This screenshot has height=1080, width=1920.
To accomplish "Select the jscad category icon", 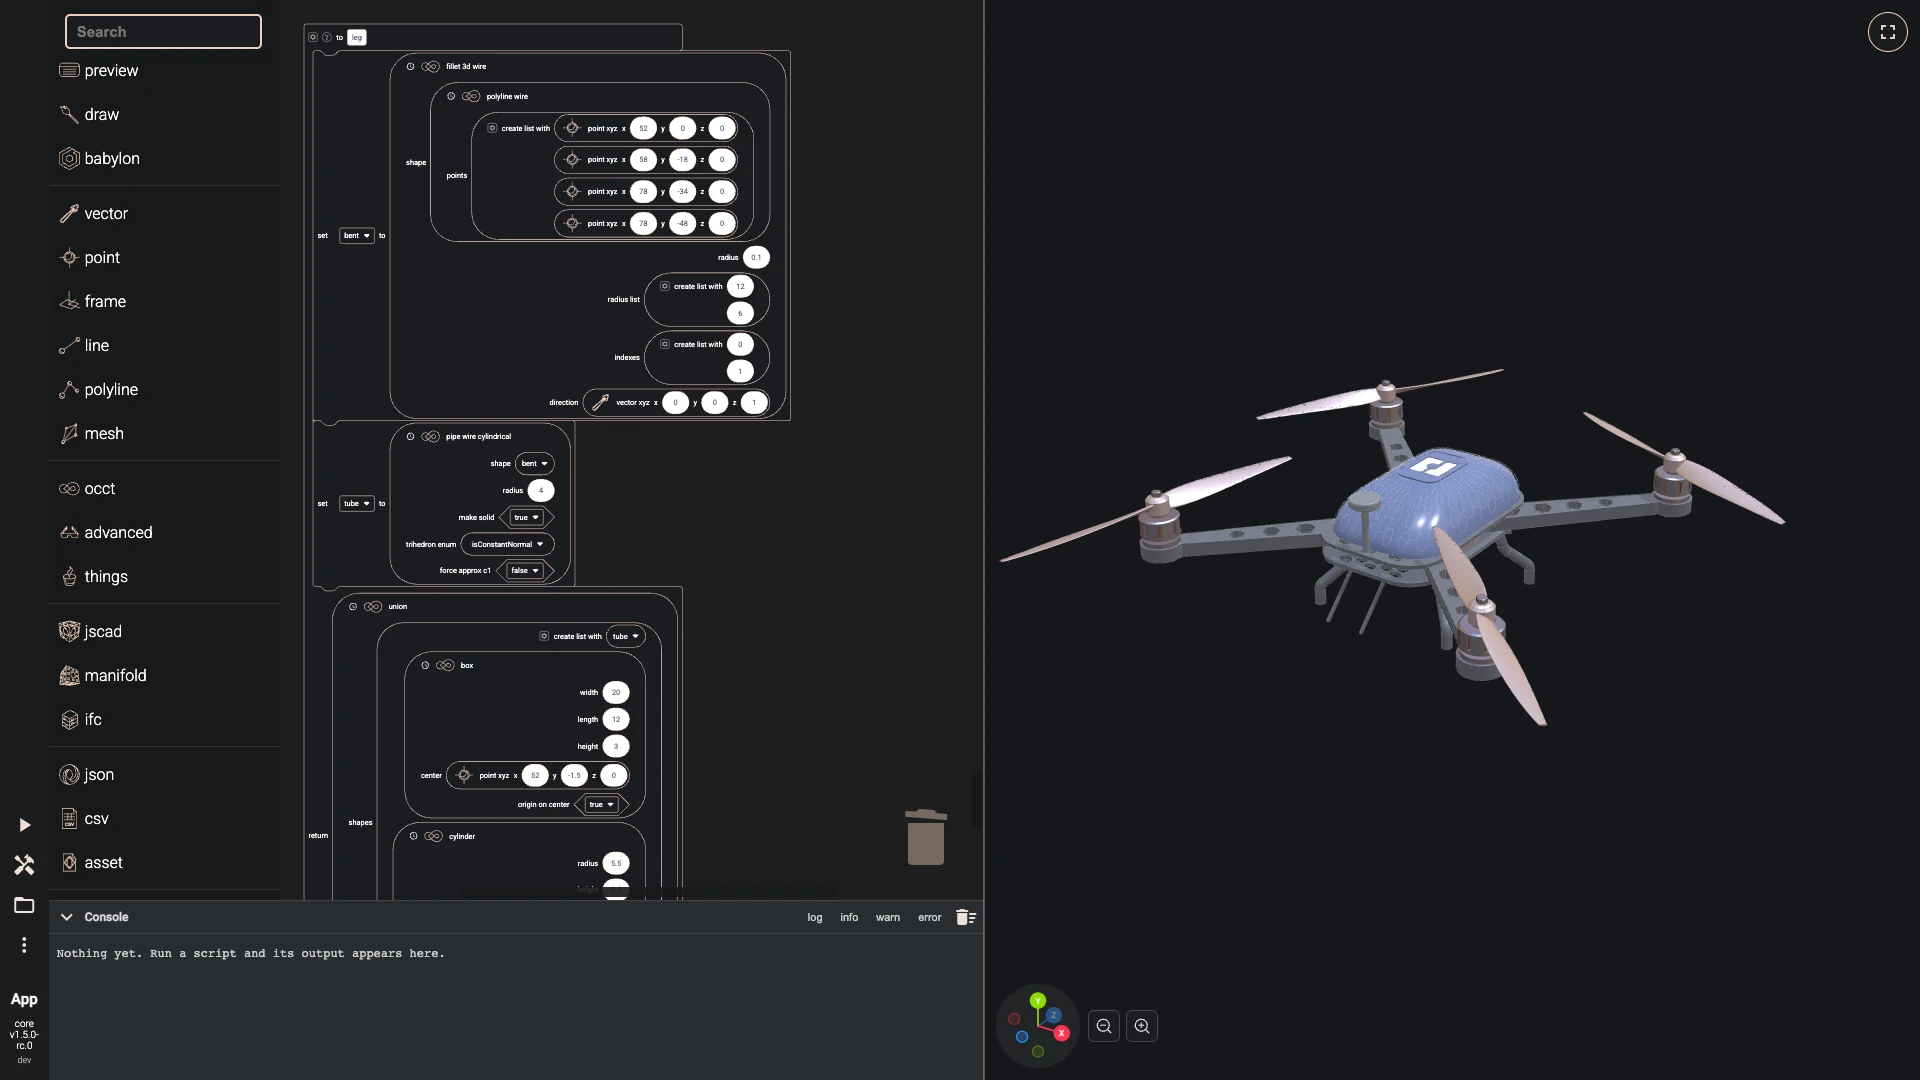I will point(69,631).
